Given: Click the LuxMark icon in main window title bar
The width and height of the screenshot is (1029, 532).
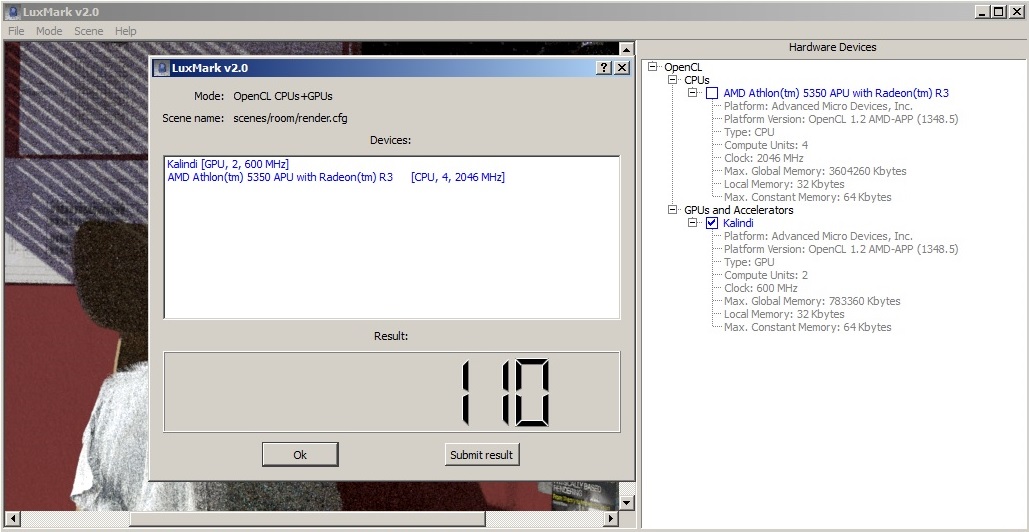Looking at the screenshot, I should 12,12.
